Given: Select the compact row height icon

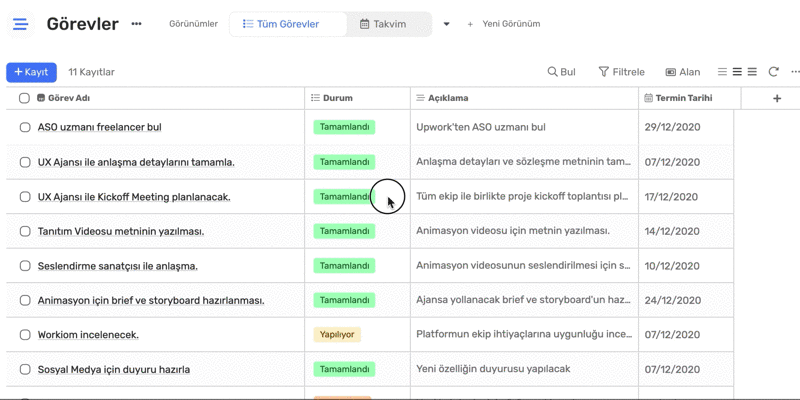Looking at the screenshot, I should 722,72.
